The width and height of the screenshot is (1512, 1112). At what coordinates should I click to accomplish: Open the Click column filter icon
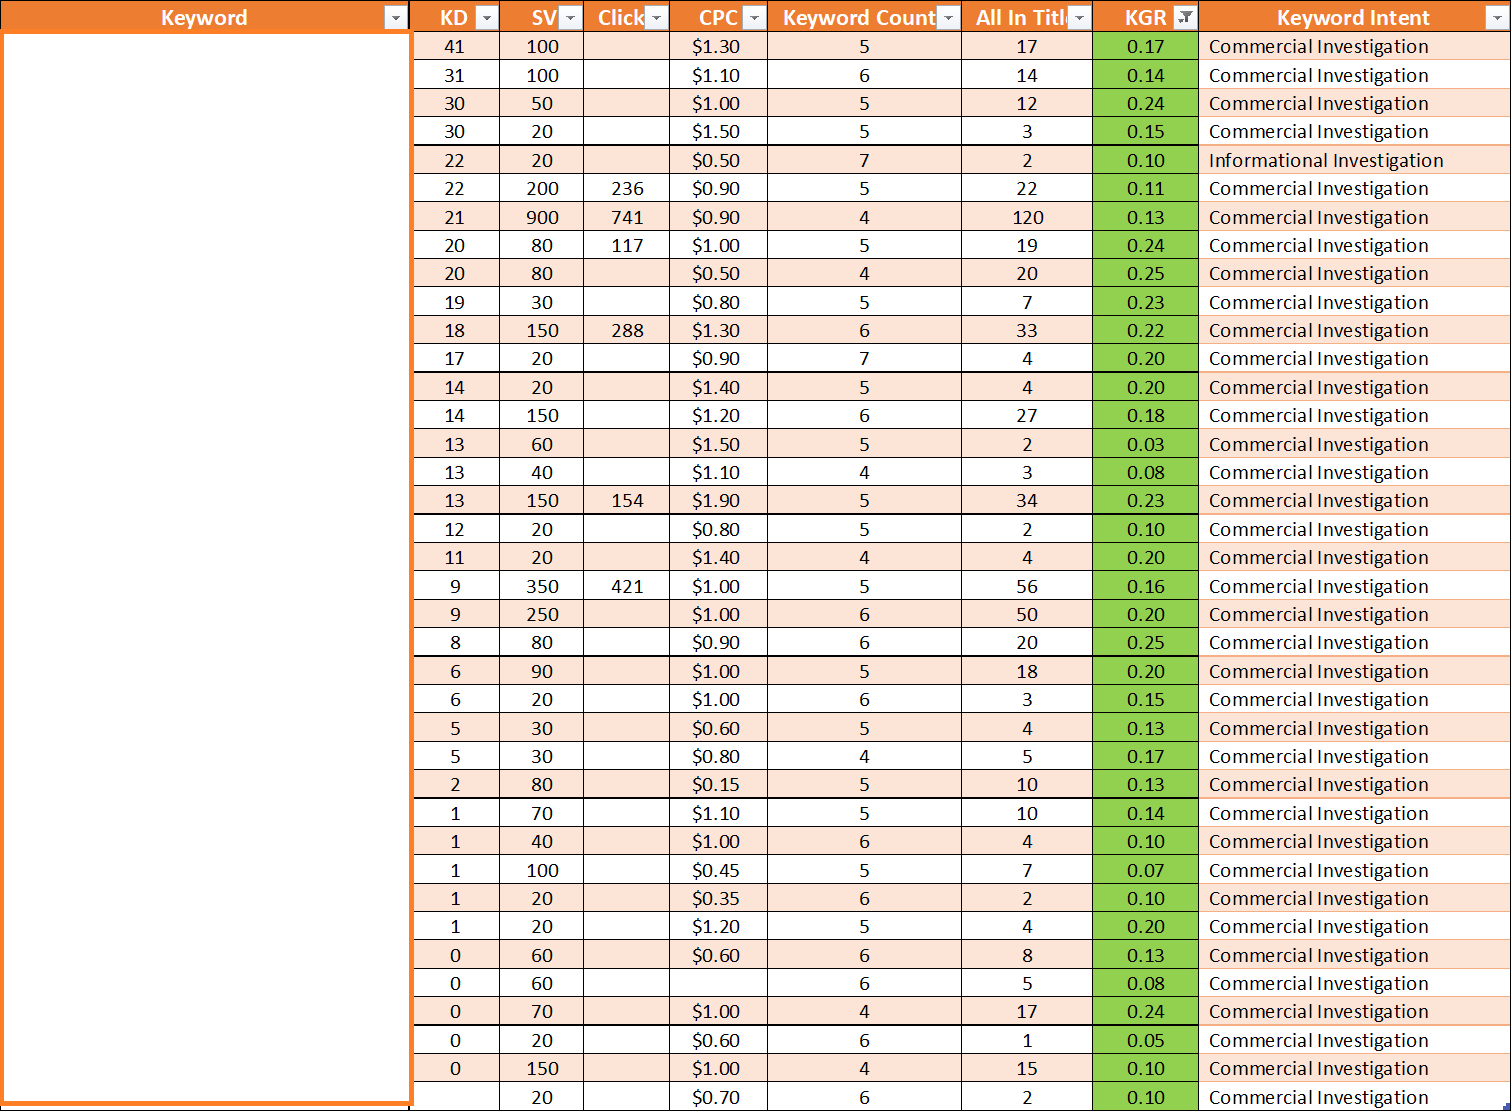(x=658, y=17)
